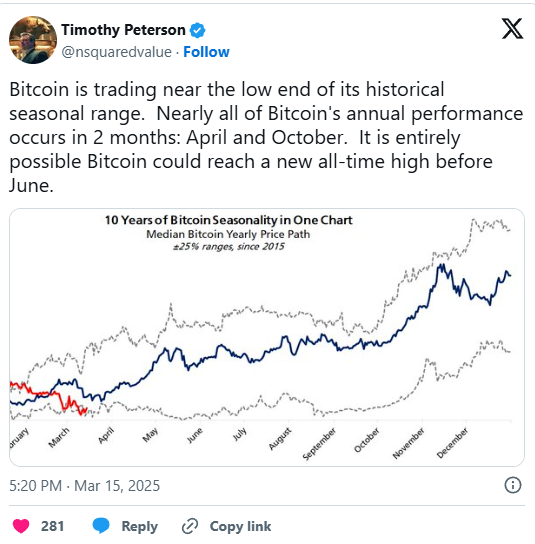535x544 pixels.
Task: Click the Reply text button
Action: (139, 526)
